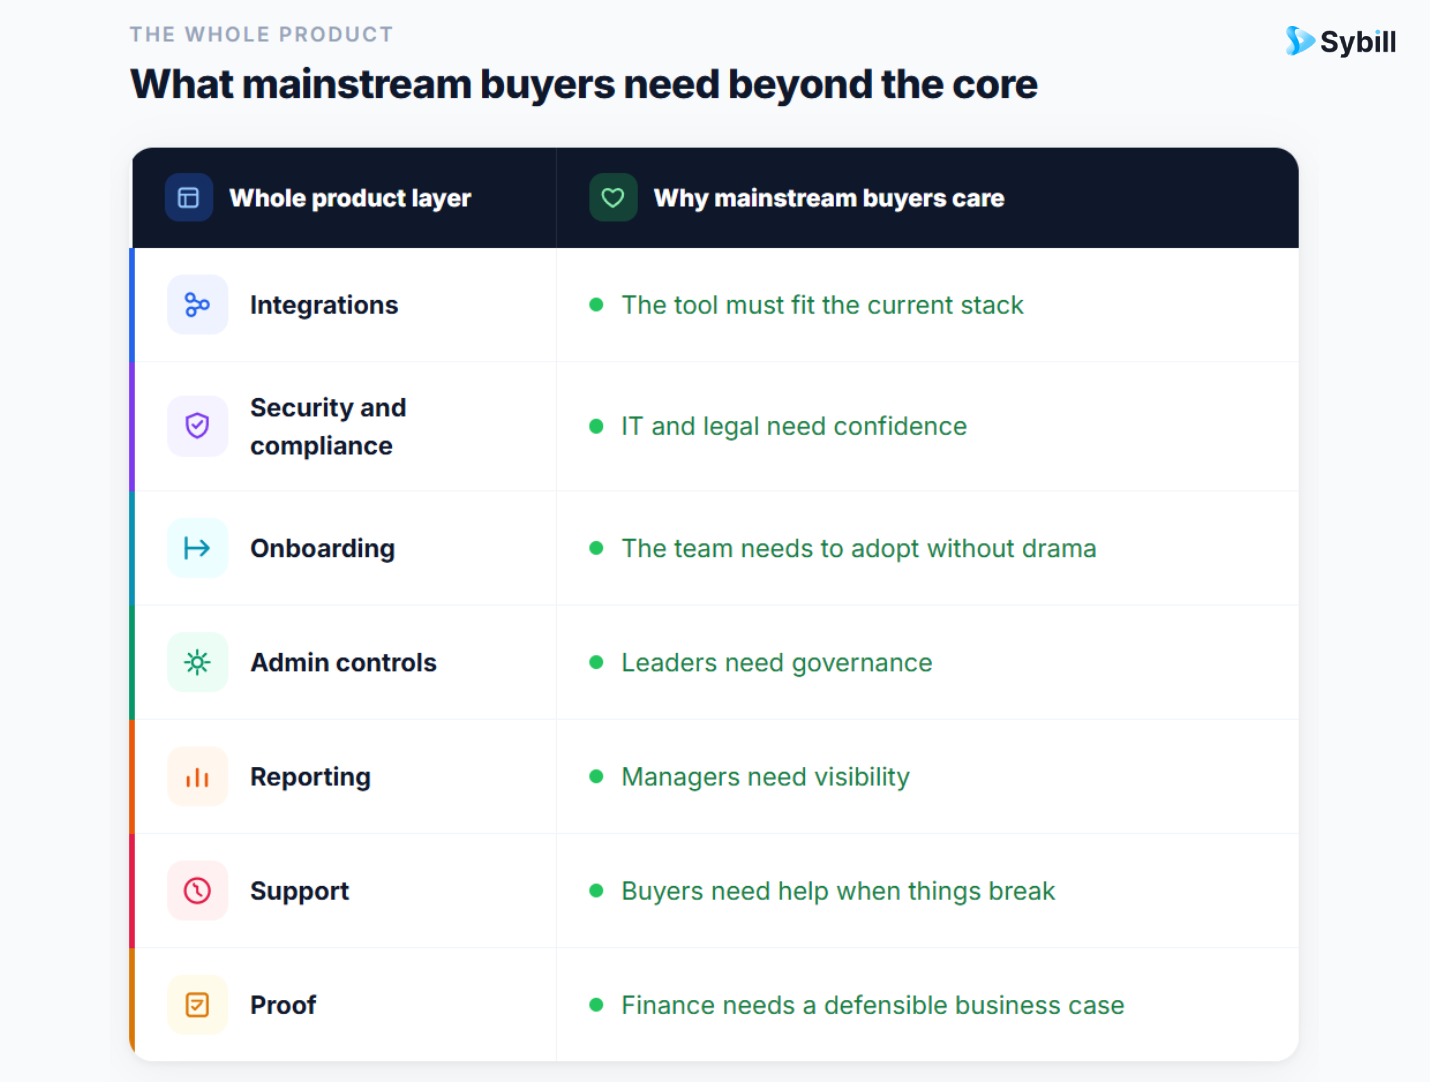Click the heading 'What mainstream buyers need beyond the core'

pyautogui.click(x=584, y=84)
